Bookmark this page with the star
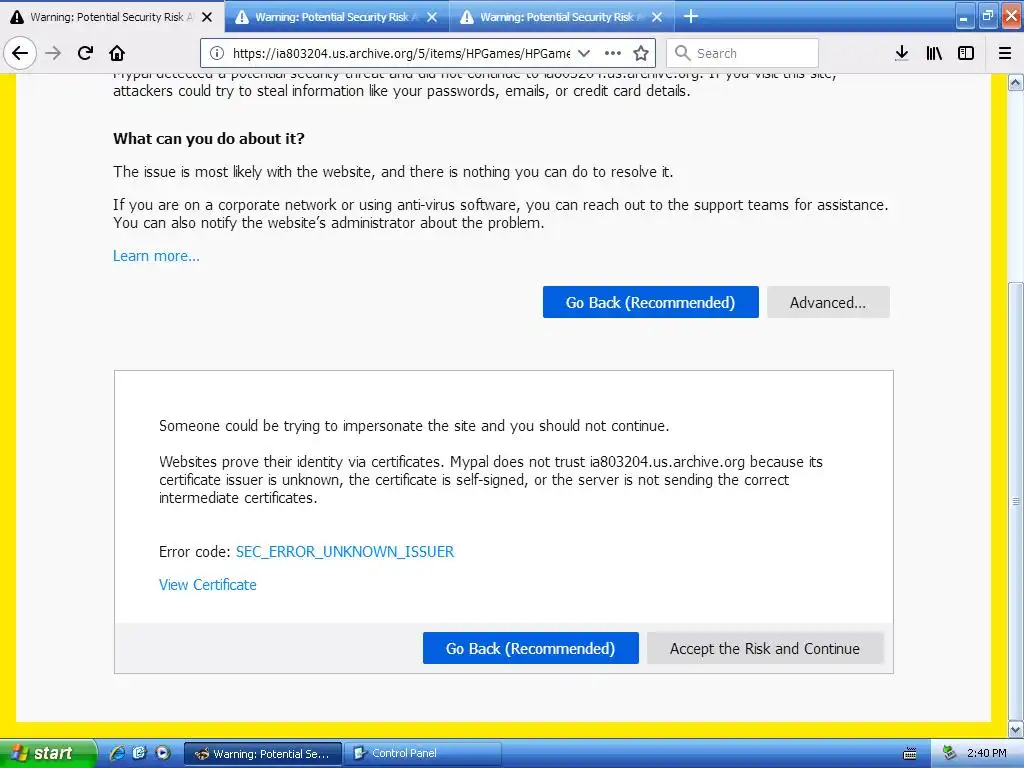 [641, 53]
